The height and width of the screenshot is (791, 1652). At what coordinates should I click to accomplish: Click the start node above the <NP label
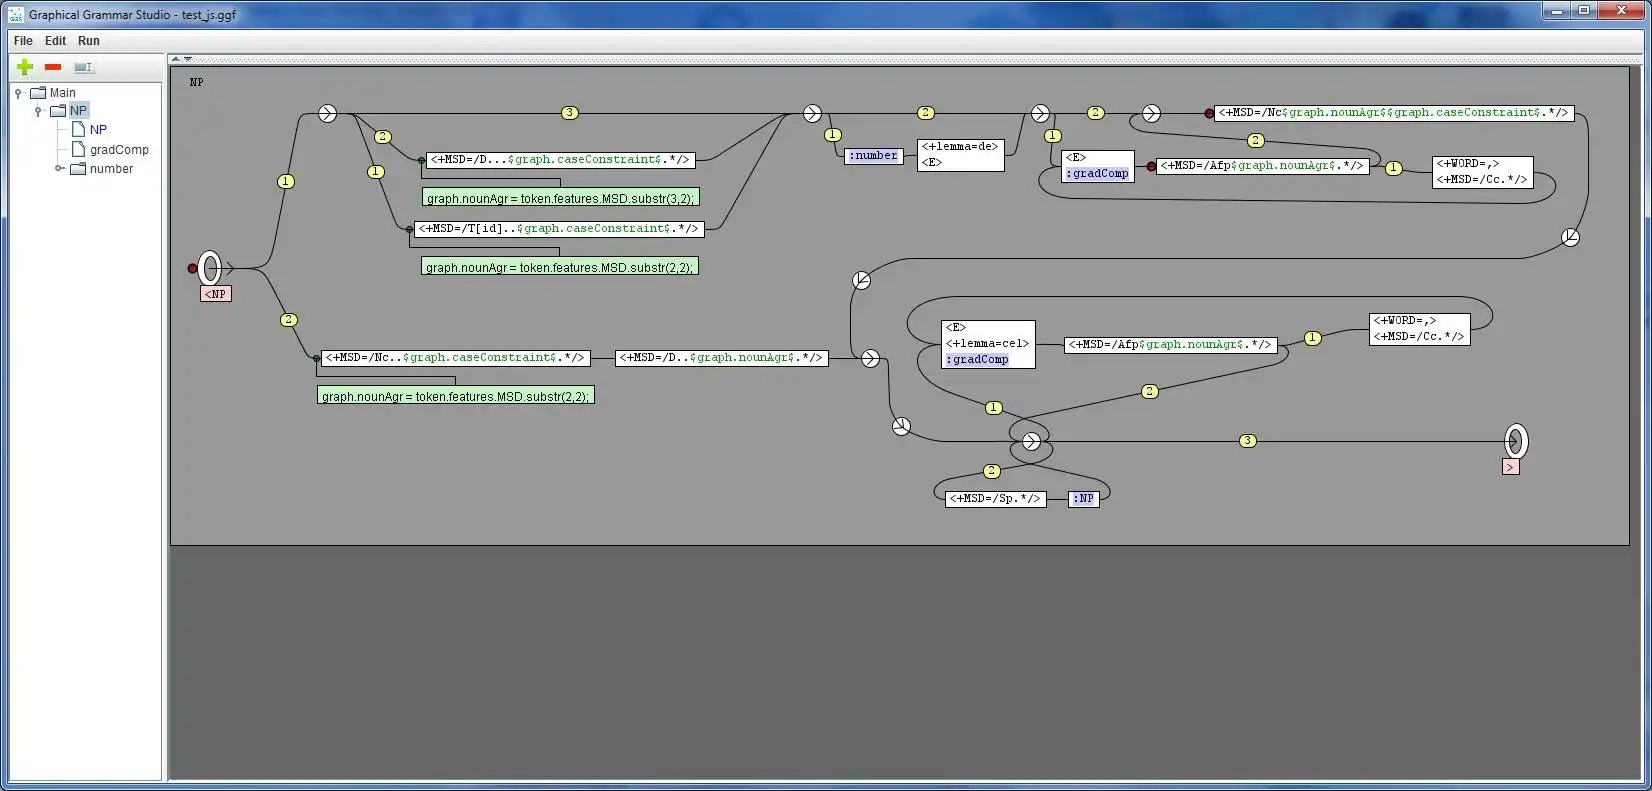[x=209, y=268]
